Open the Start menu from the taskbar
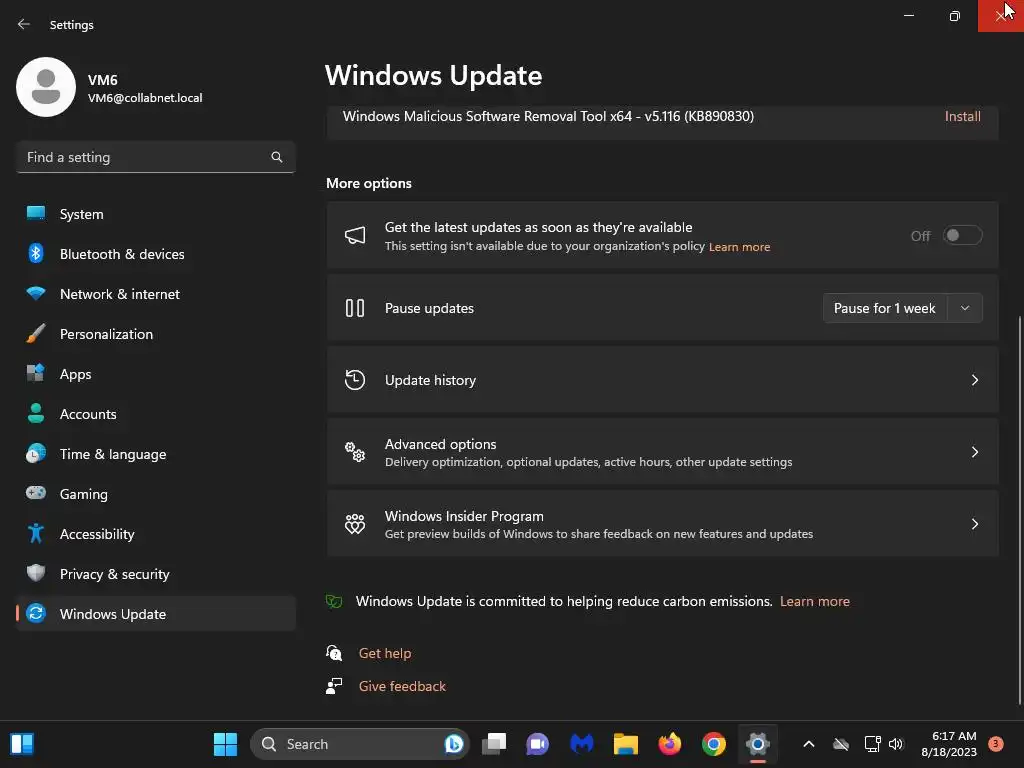This screenshot has height=768, width=1024. click(225, 744)
